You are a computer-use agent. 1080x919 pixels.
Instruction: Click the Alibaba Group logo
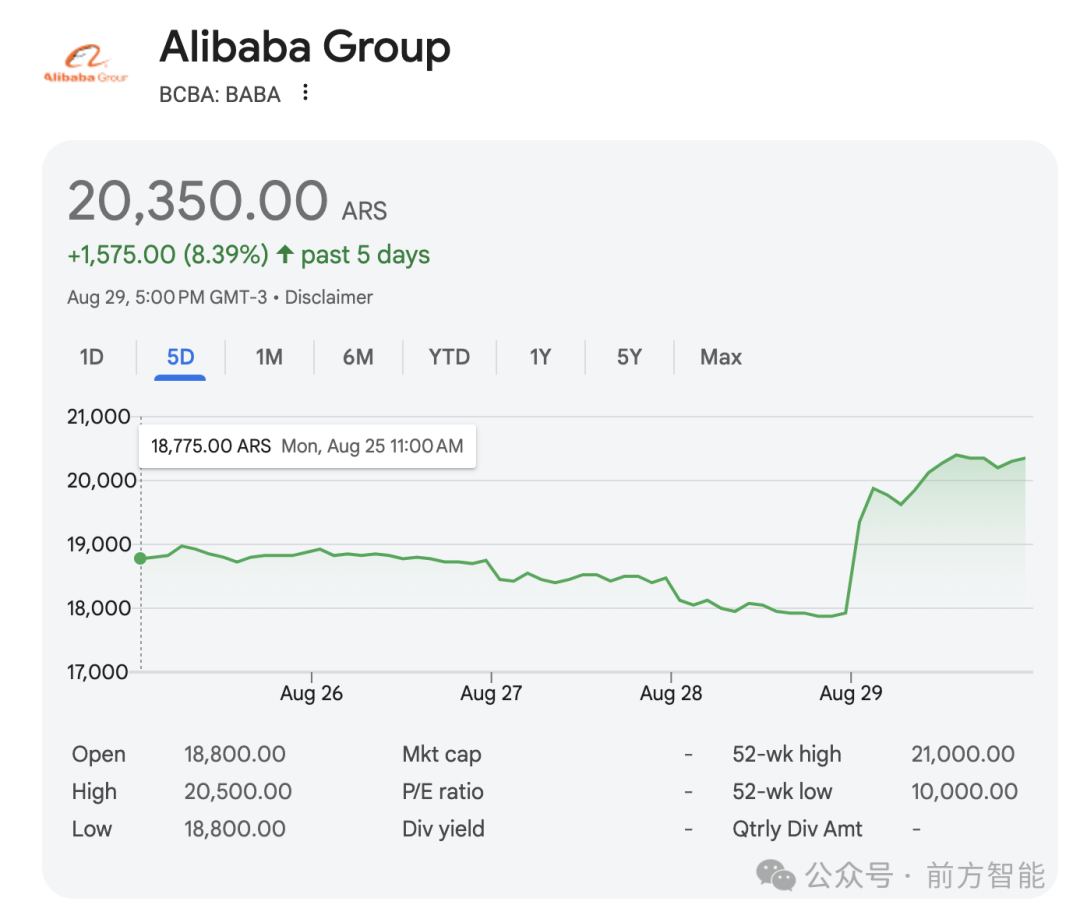pos(86,64)
